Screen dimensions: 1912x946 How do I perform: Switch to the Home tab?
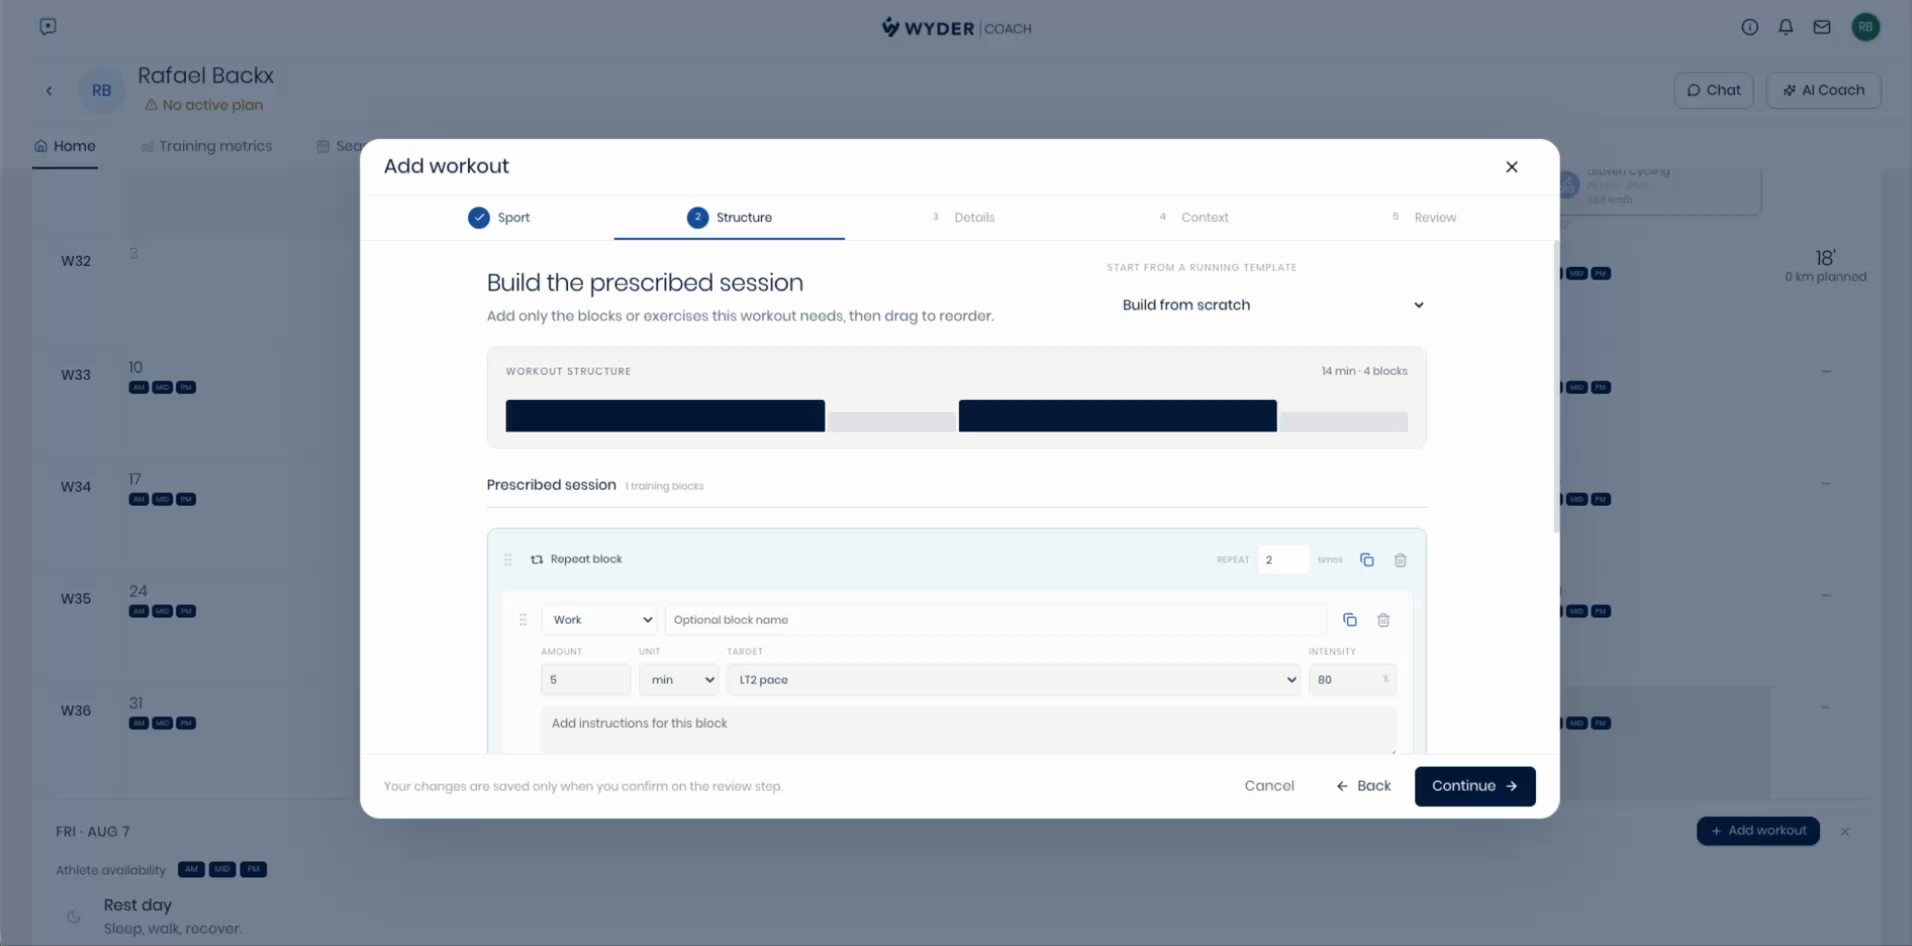[x=65, y=147]
